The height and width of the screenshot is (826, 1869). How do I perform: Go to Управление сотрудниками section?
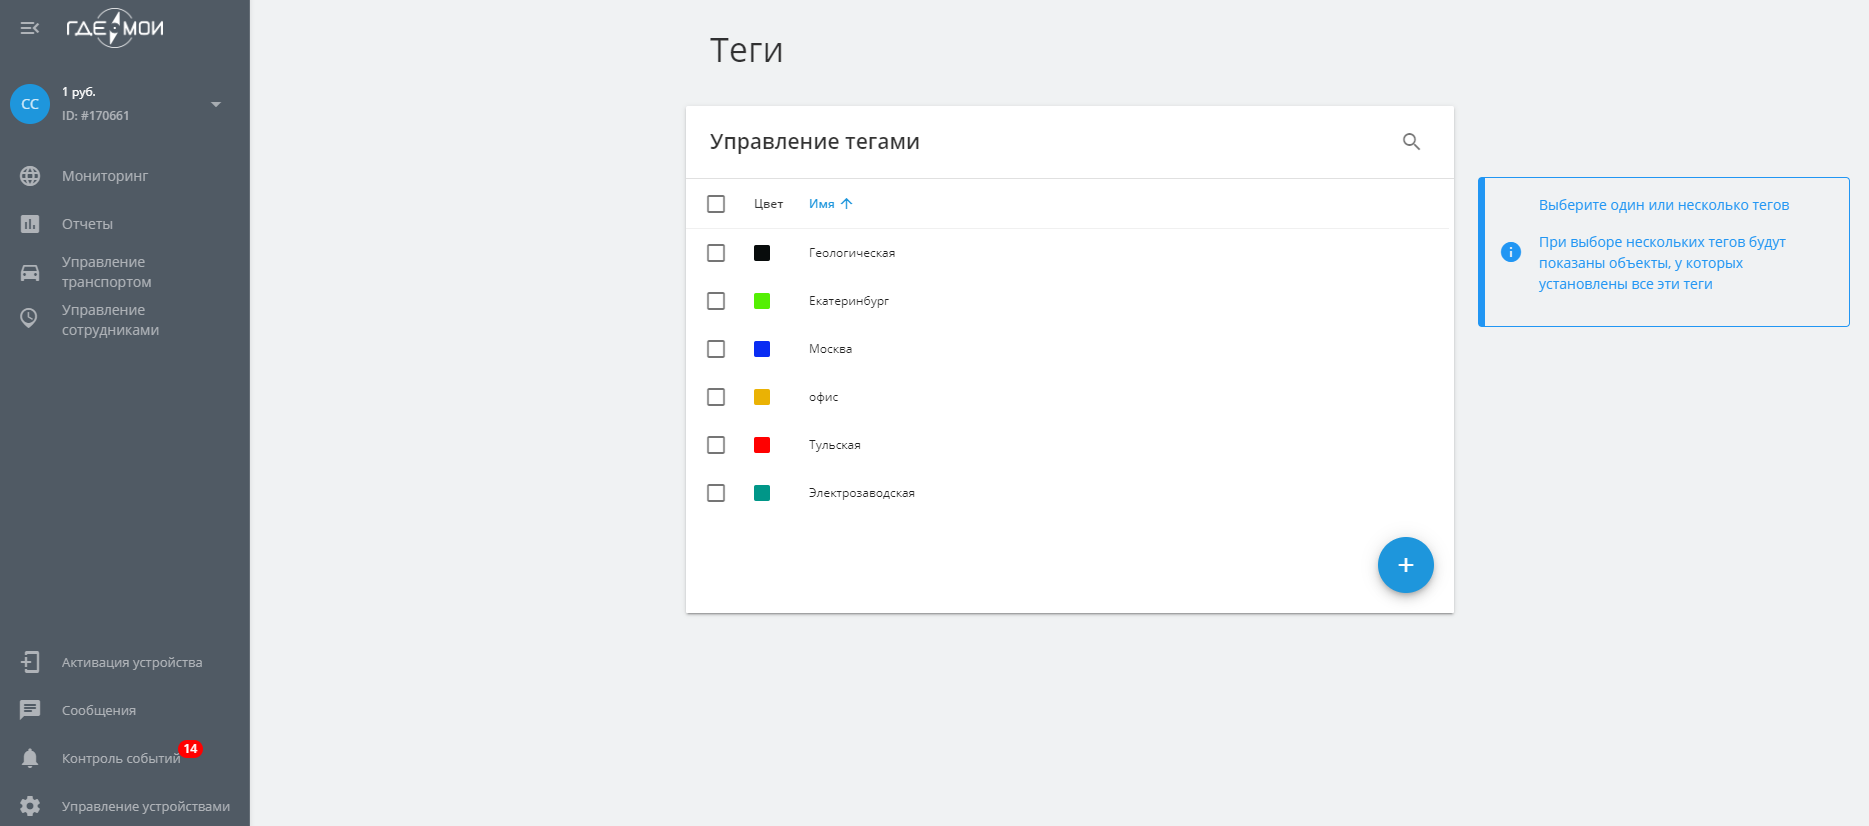[110, 320]
